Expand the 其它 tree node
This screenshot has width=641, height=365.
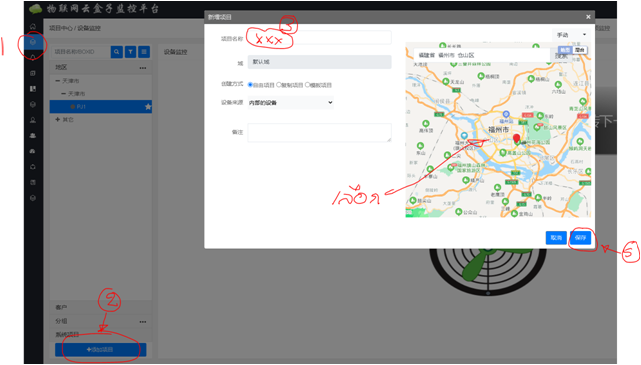click(58, 119)
